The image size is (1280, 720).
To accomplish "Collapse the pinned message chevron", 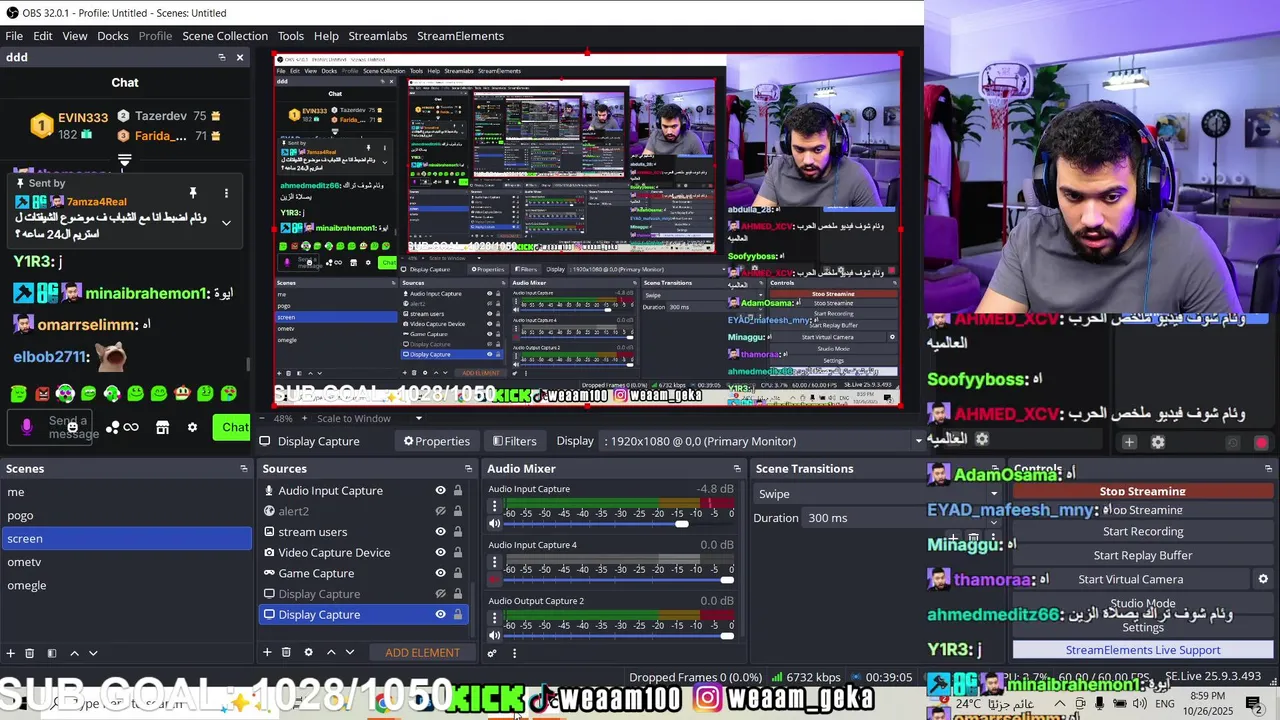I will pos(226,223).
